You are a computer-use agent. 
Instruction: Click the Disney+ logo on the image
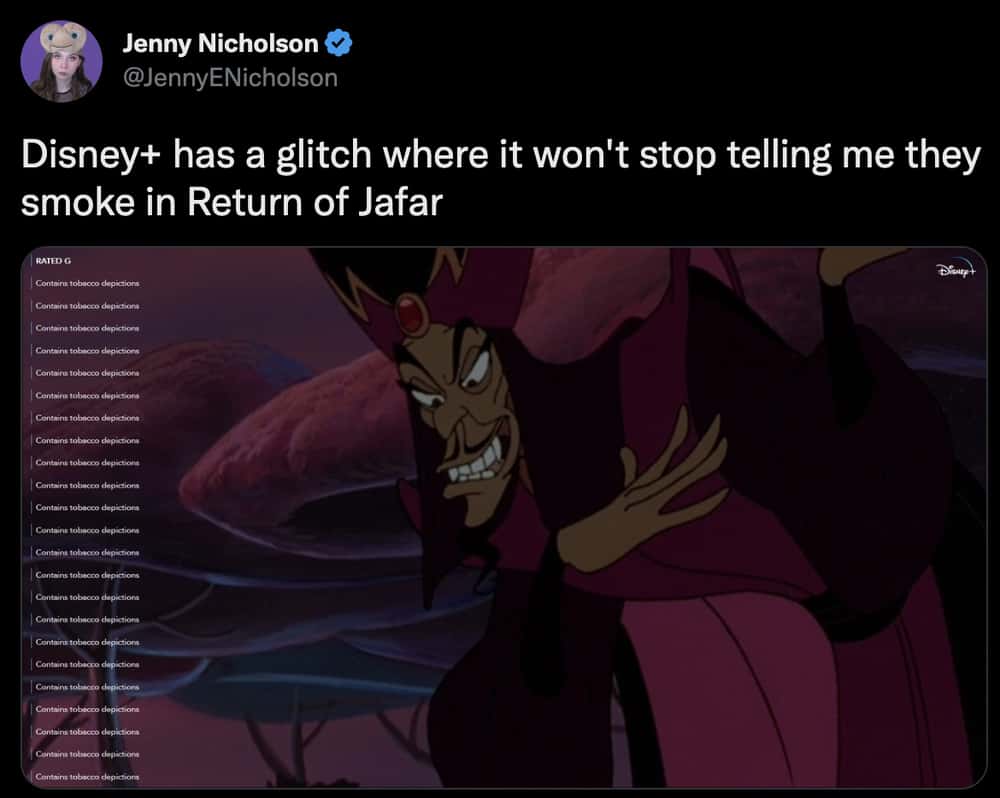tap(957, 270)
